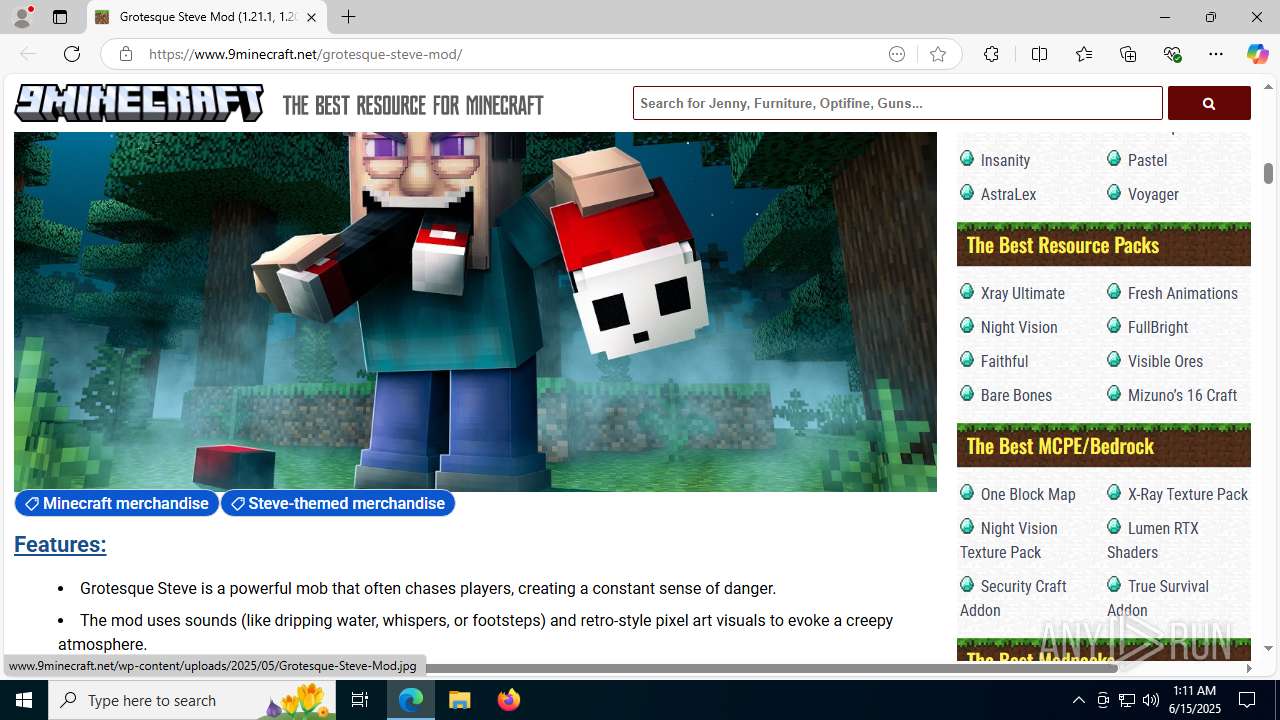
Task: Click Steve-themed merchandise tag button
Action: tap(338, 503)
